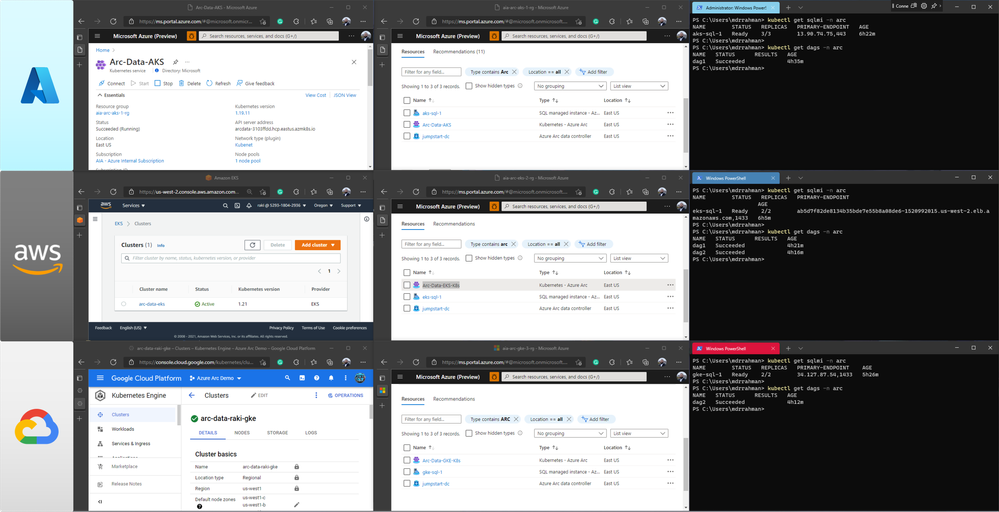Select Arc-Data-GKE-K8s row checkbox
Viewport: 999px width, 512px height.
(407, 460)
